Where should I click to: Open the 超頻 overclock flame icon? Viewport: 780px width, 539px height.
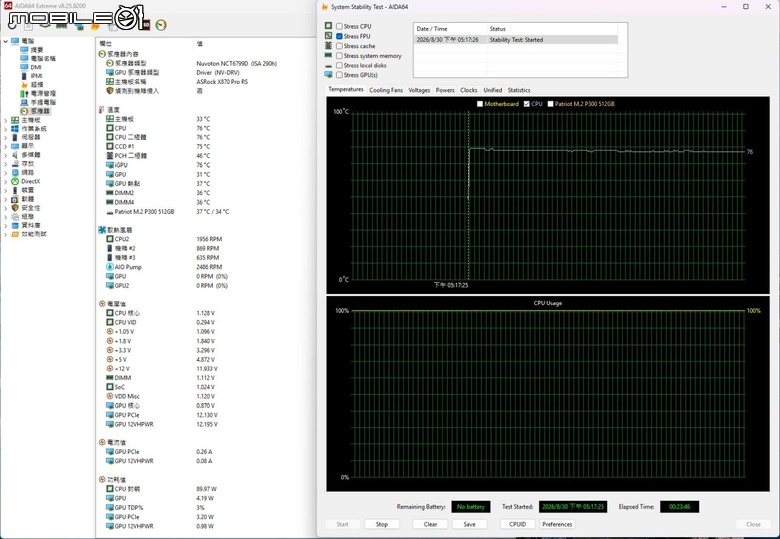coord(24,85)
